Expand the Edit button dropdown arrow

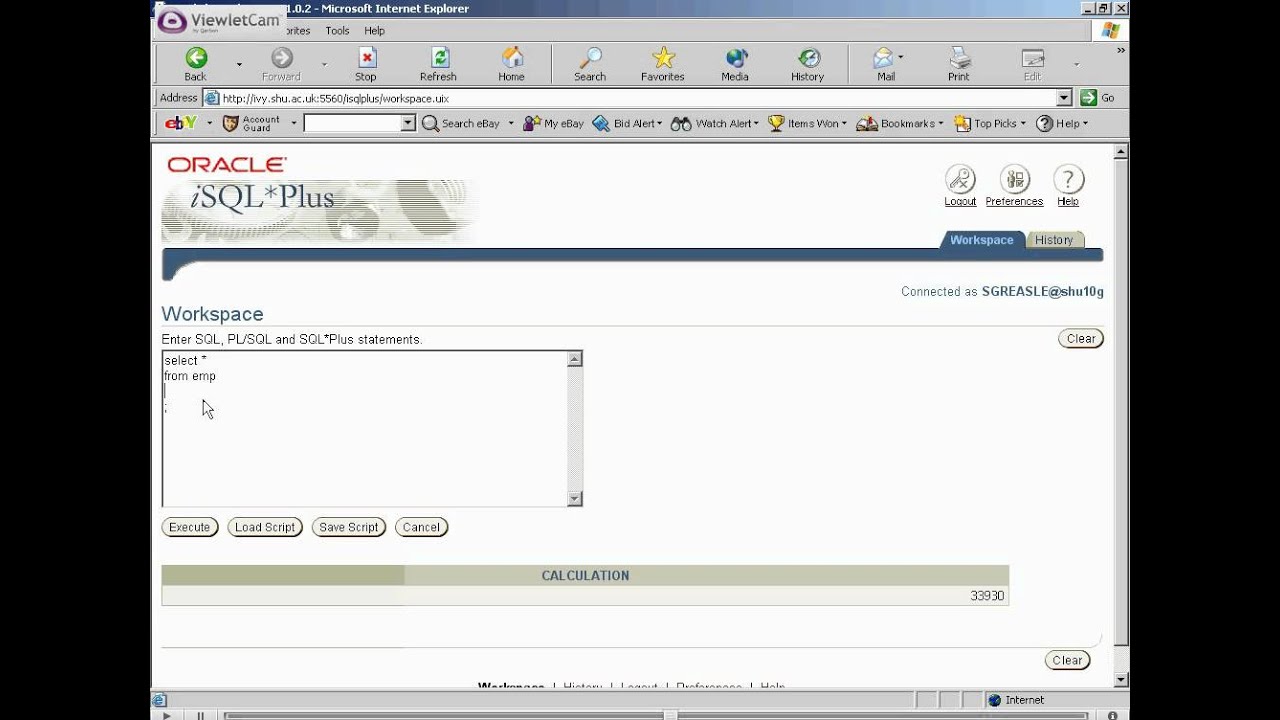click(1077, 64)
